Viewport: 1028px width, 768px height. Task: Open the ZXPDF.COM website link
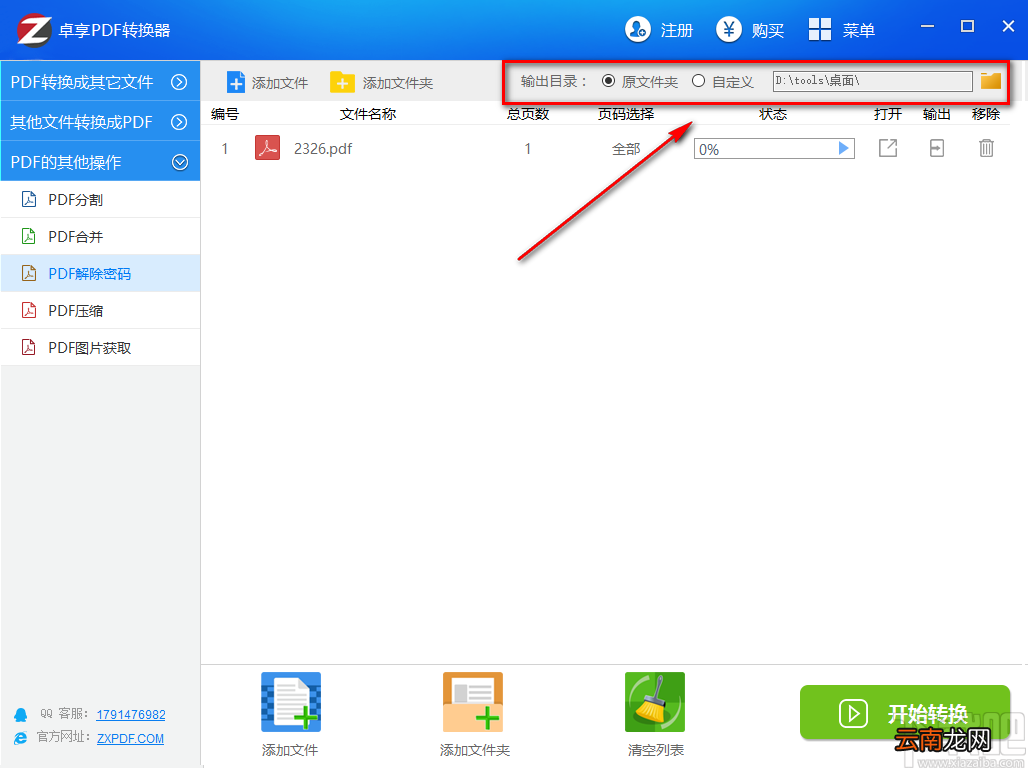130,738
